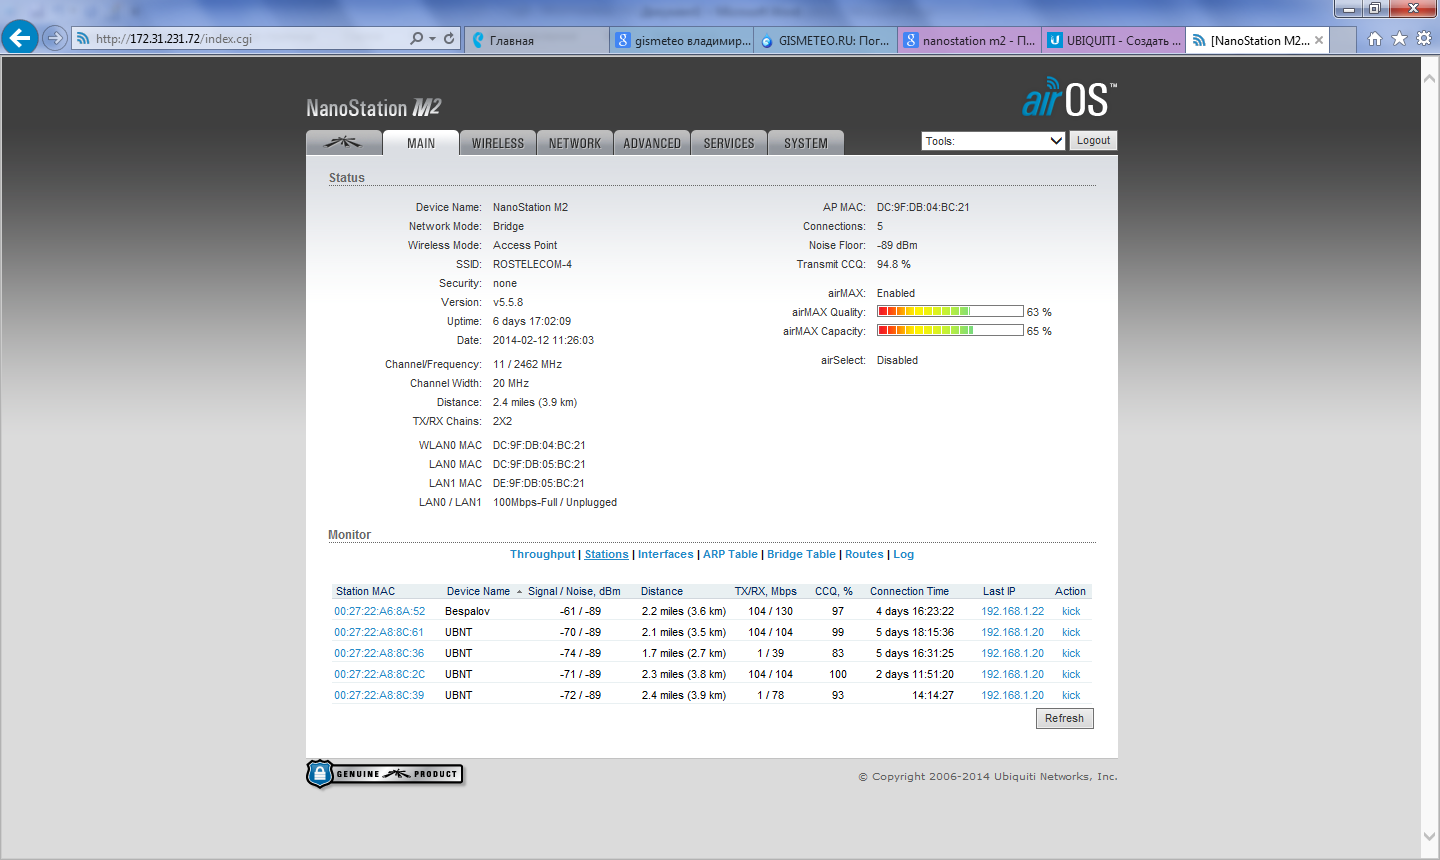The width and height of the screenshot is (1440, 860).
Task: Open the SYSTEM tab
Action: [x=806, y=143]
